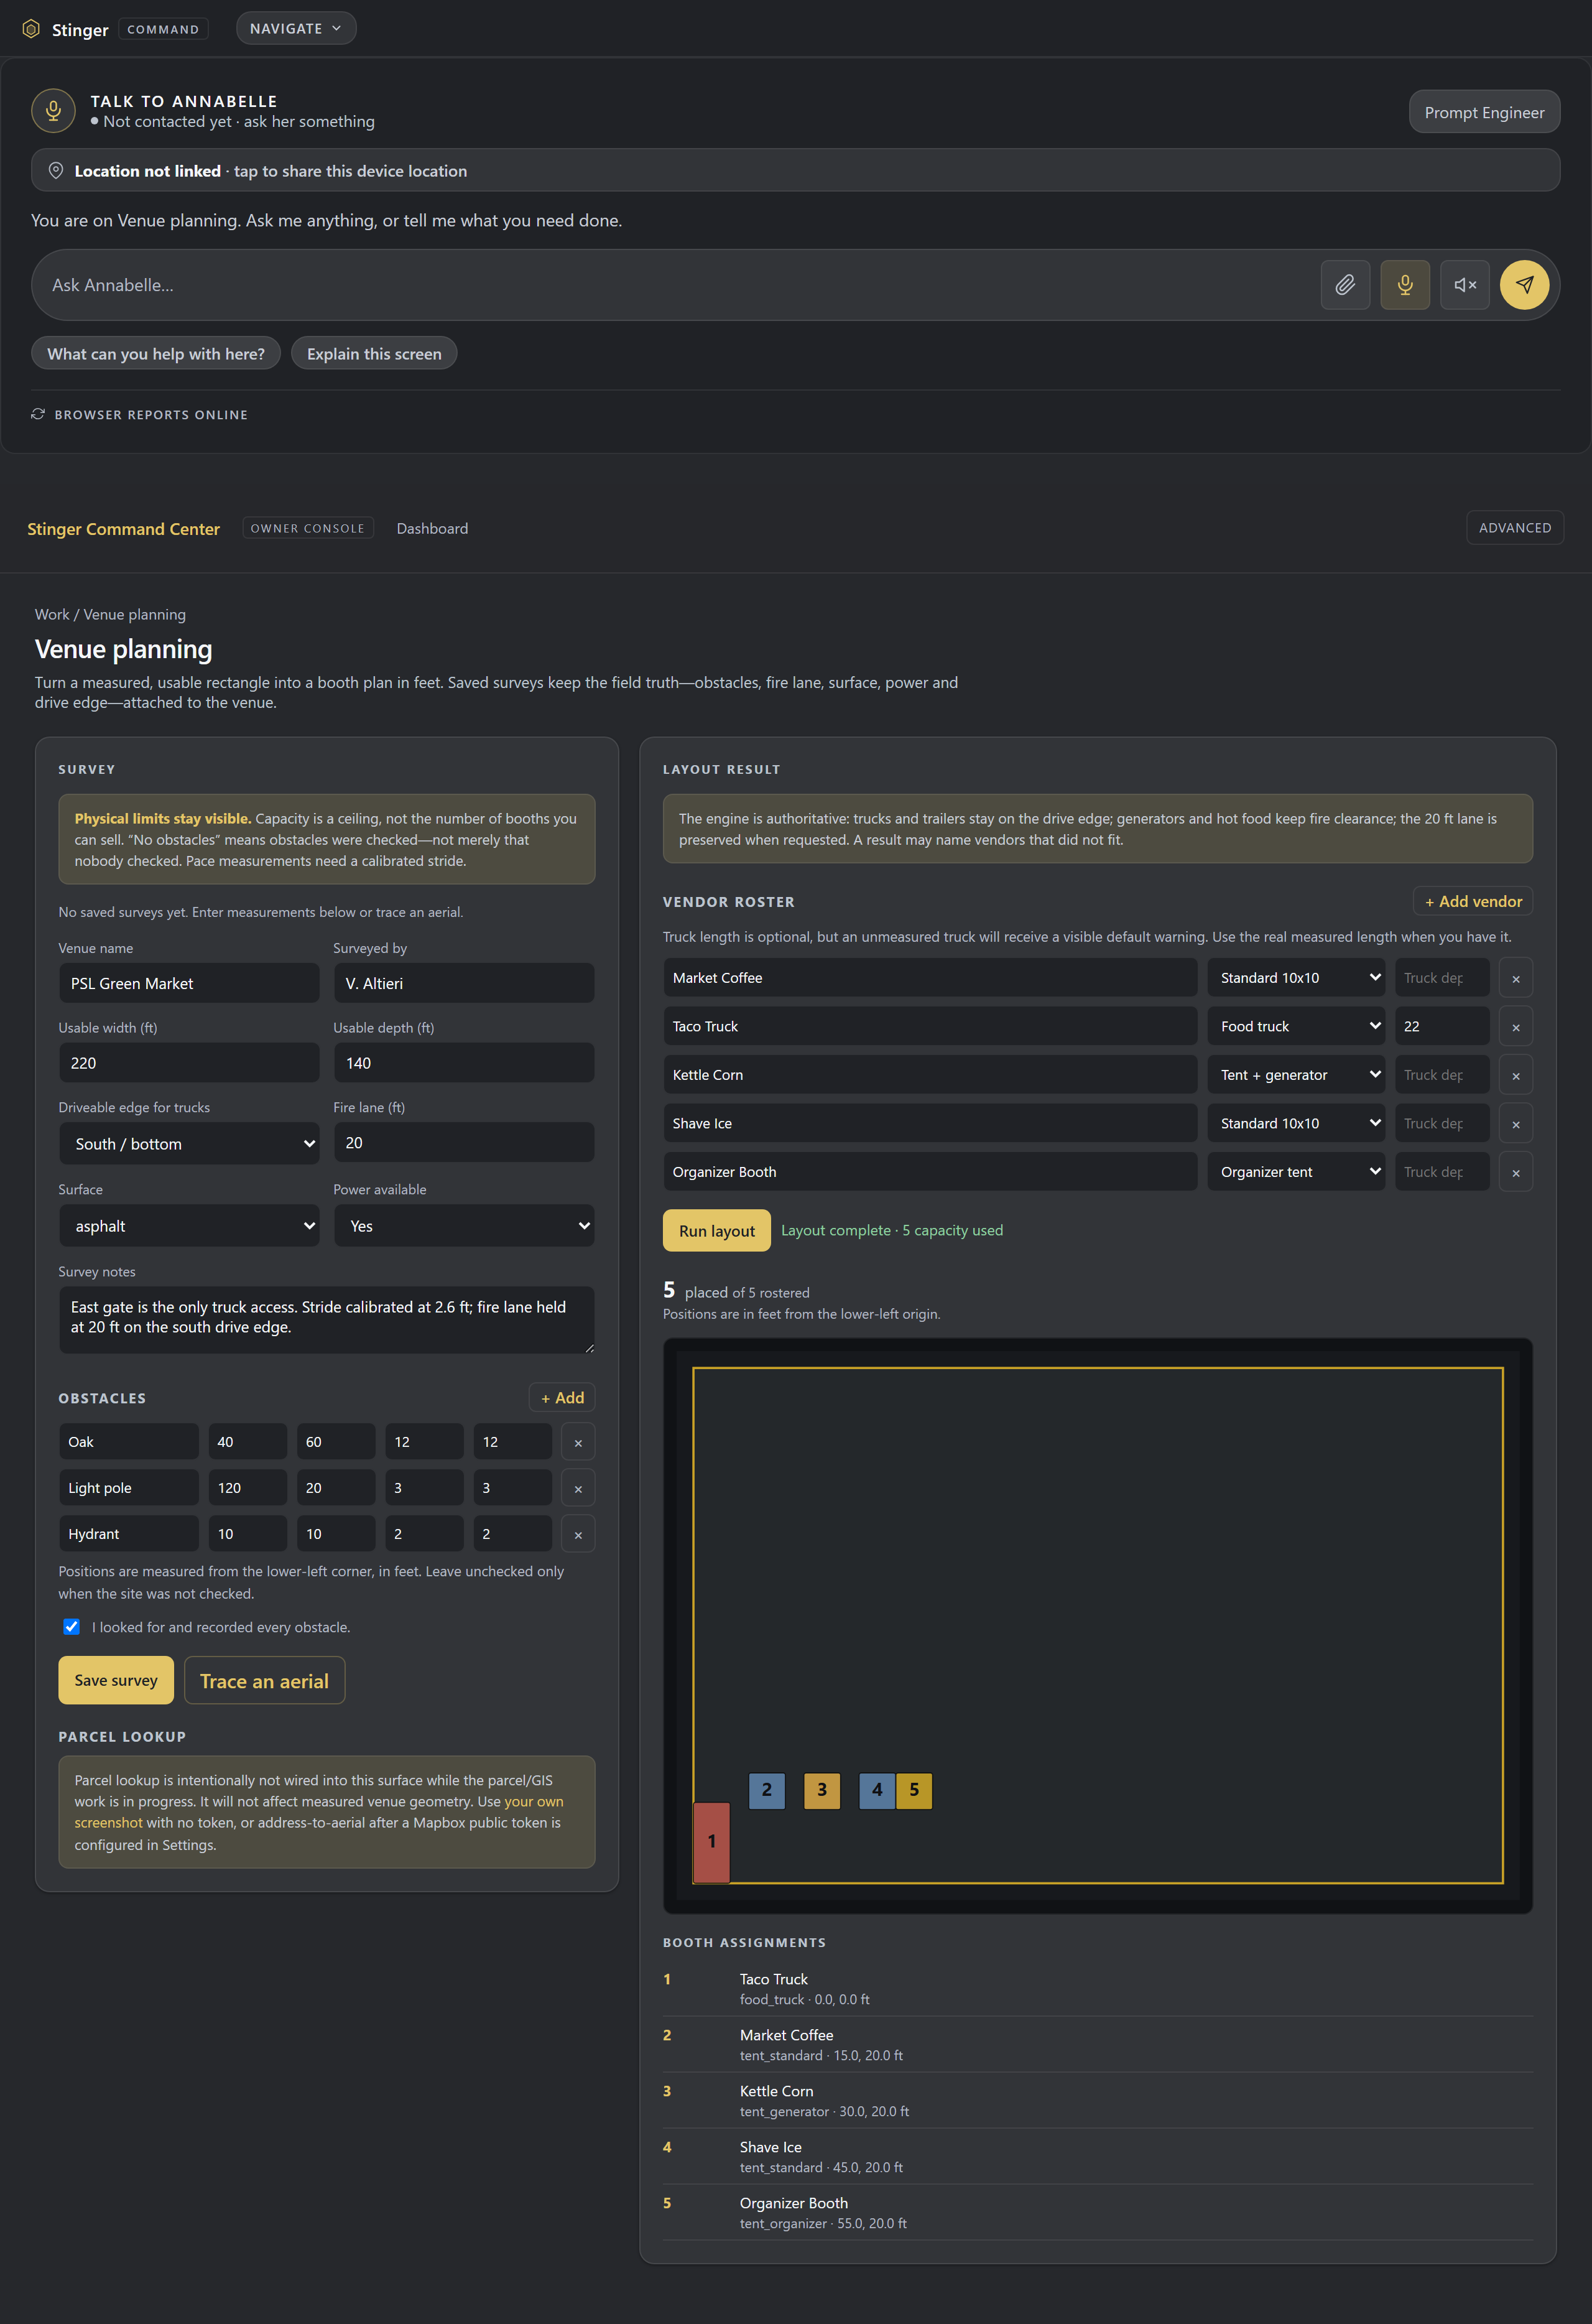
Task: Remove the Taco Truck vendor
Action: tap(1516, 1027)
